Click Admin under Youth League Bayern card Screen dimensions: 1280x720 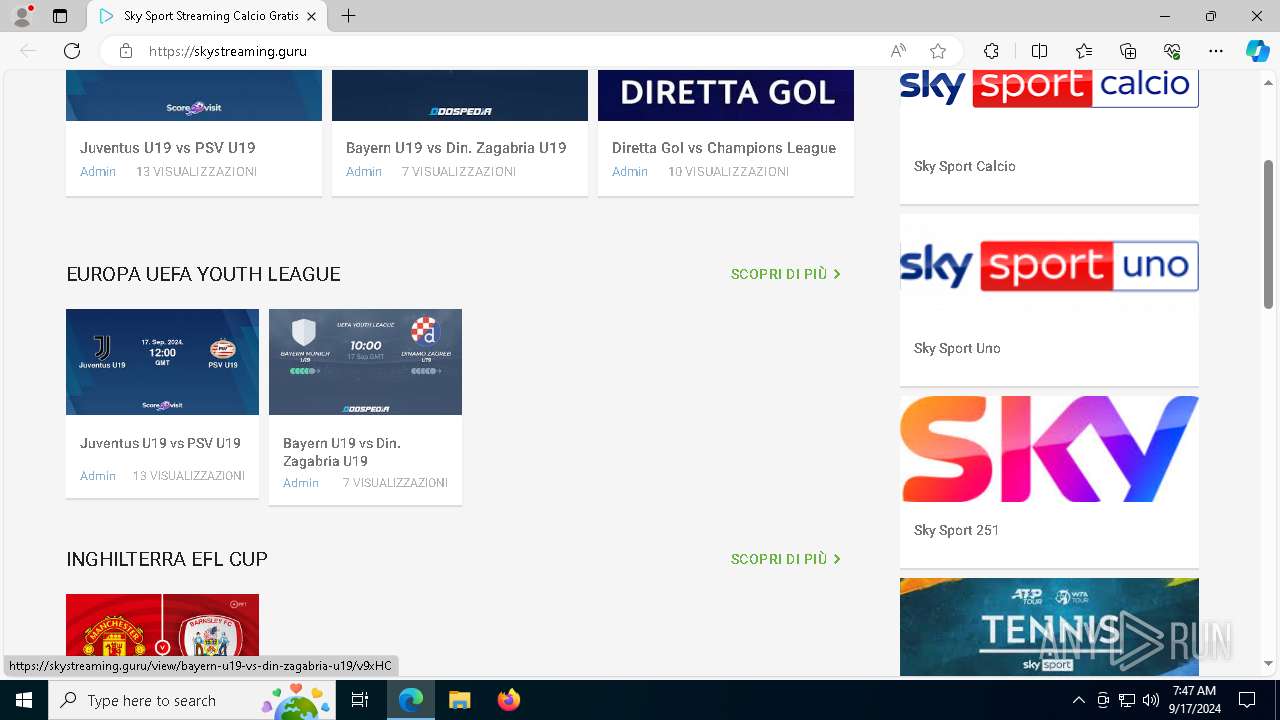pos(301,483)
